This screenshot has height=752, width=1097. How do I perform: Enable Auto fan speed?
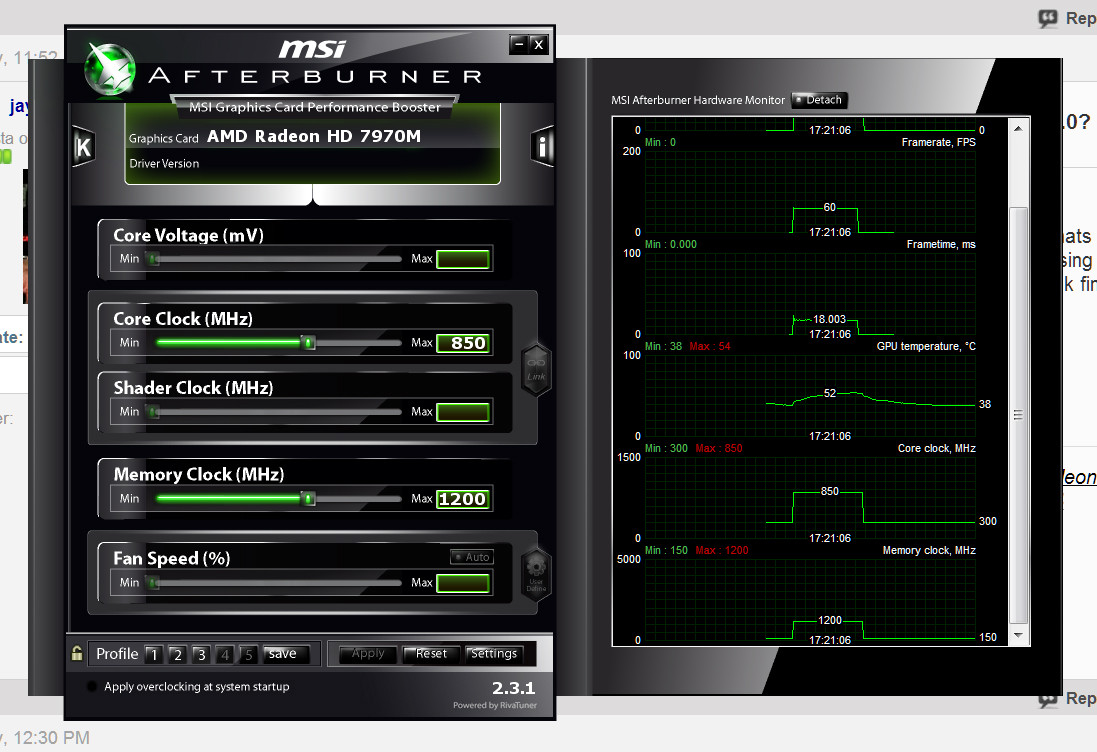pyautogui.click(x=472, y=557)
